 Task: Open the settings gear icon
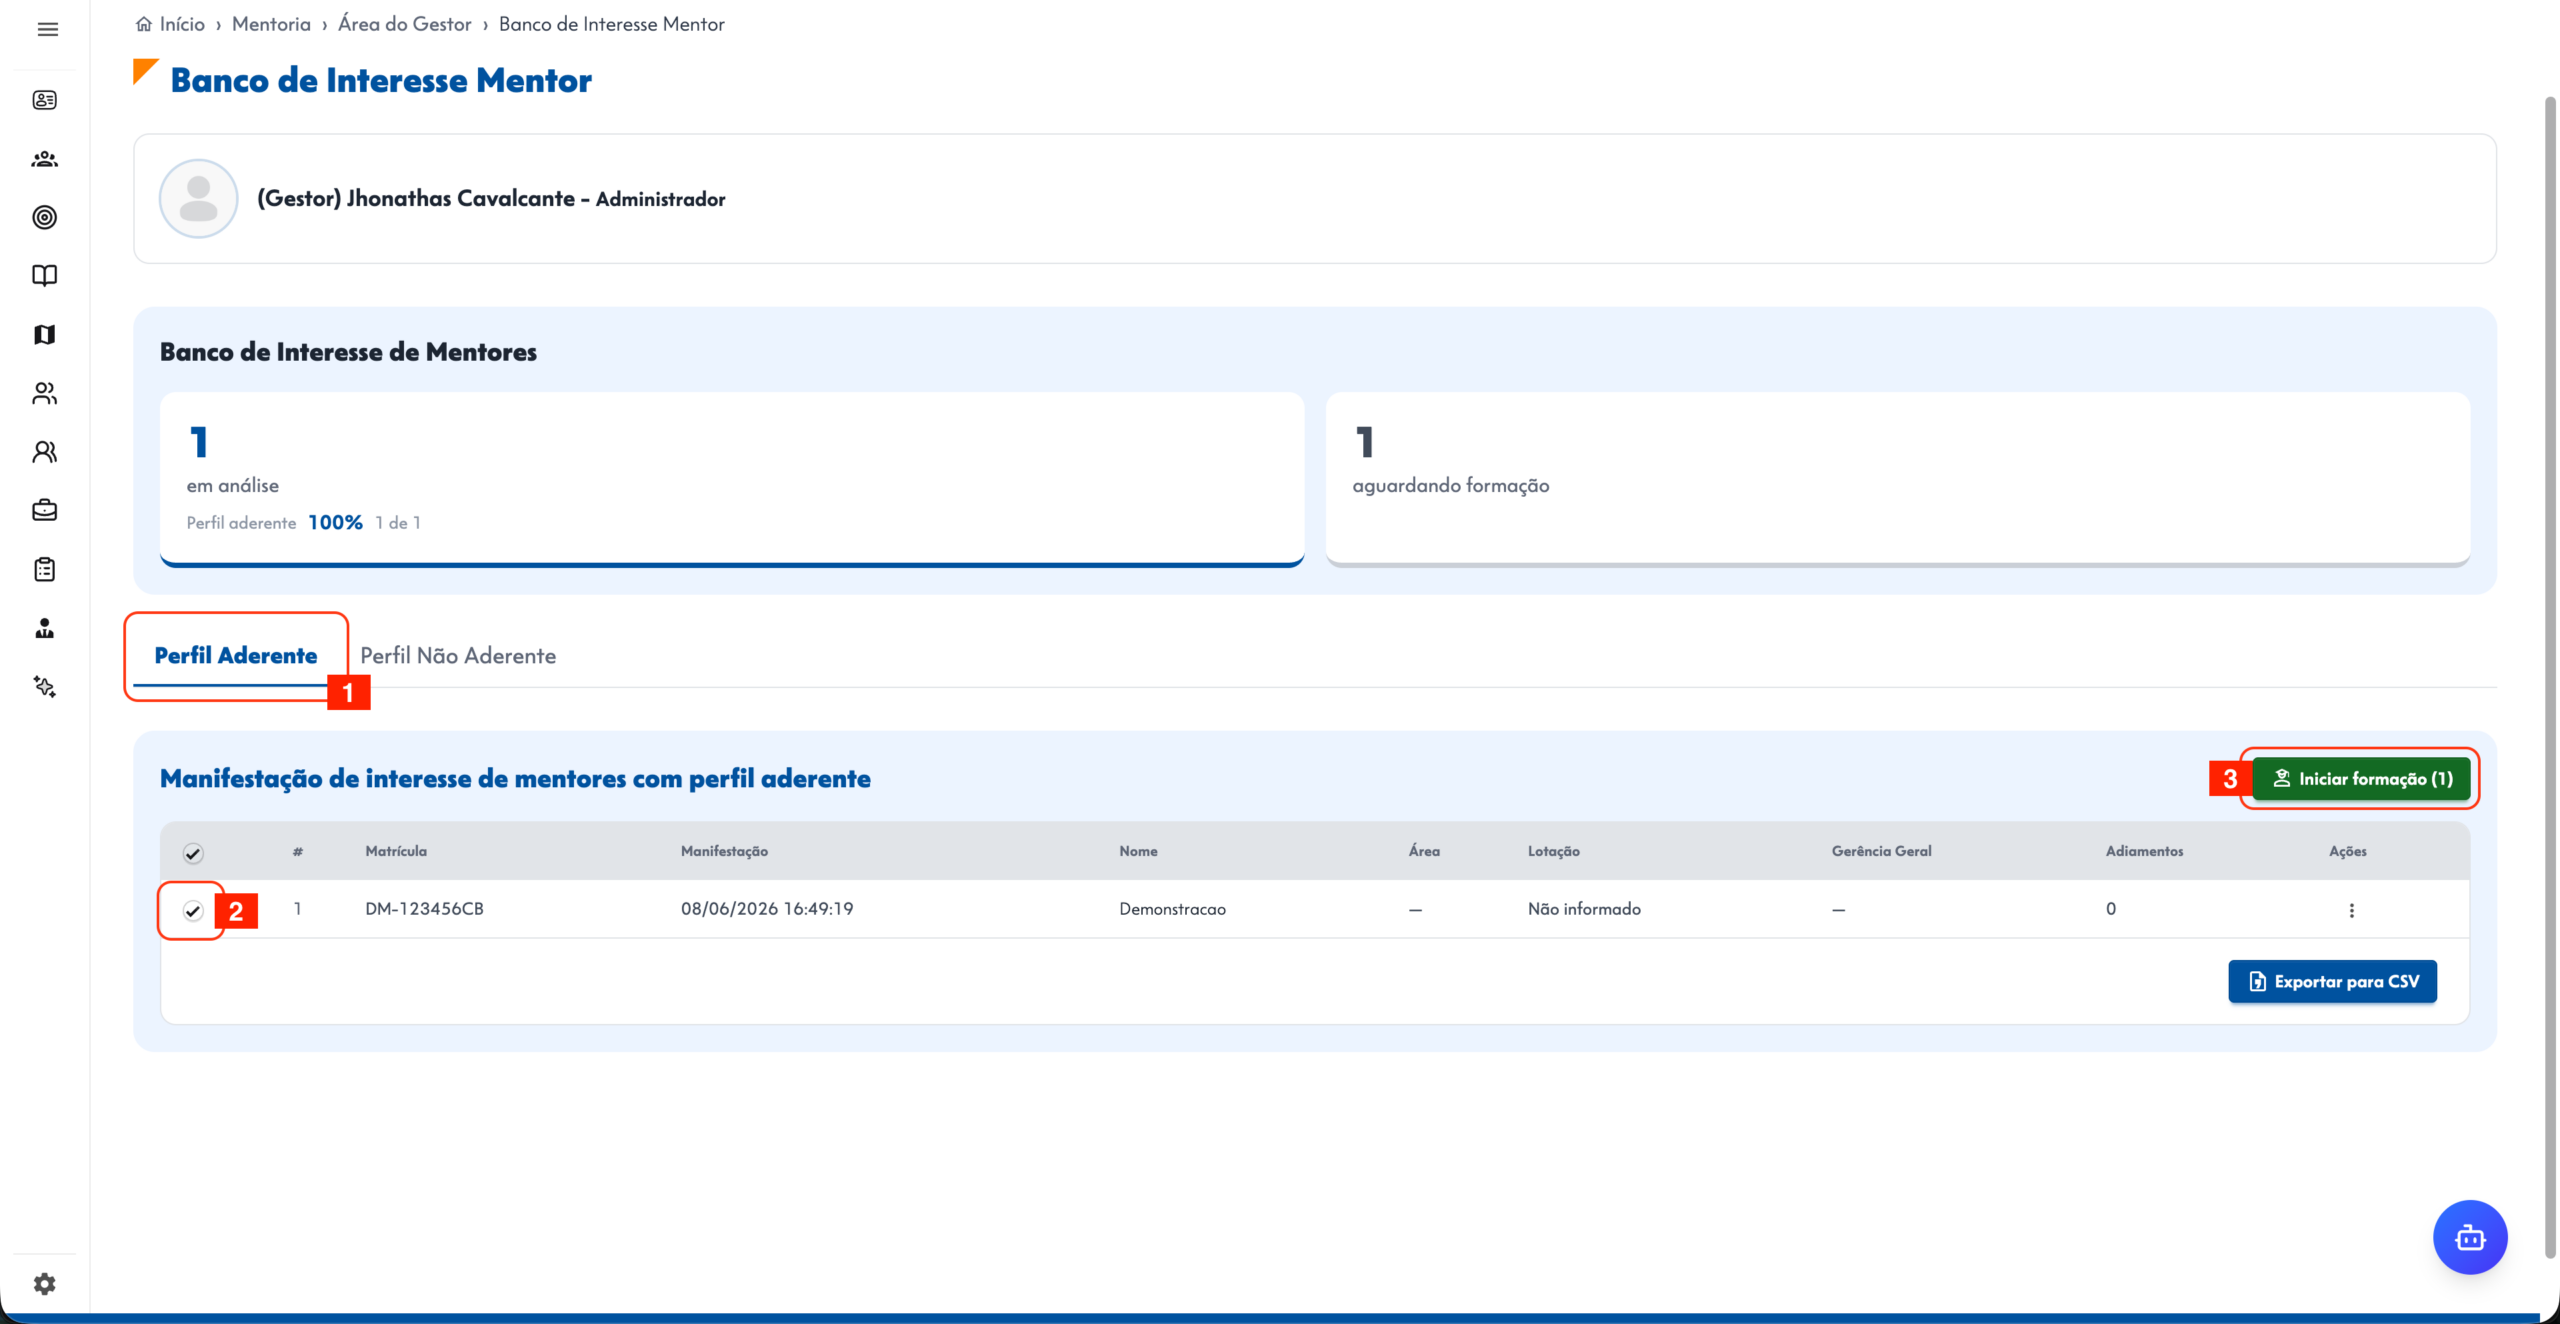45,1283
